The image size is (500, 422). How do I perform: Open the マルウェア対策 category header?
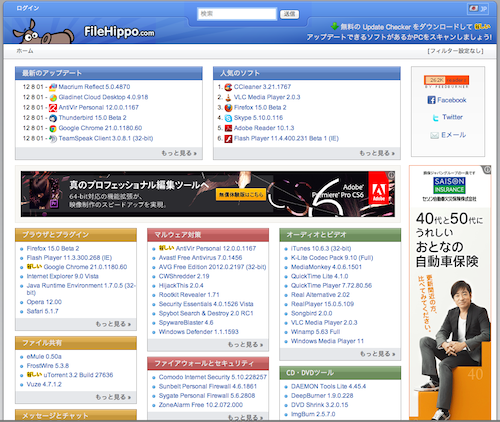pos(208,235)
